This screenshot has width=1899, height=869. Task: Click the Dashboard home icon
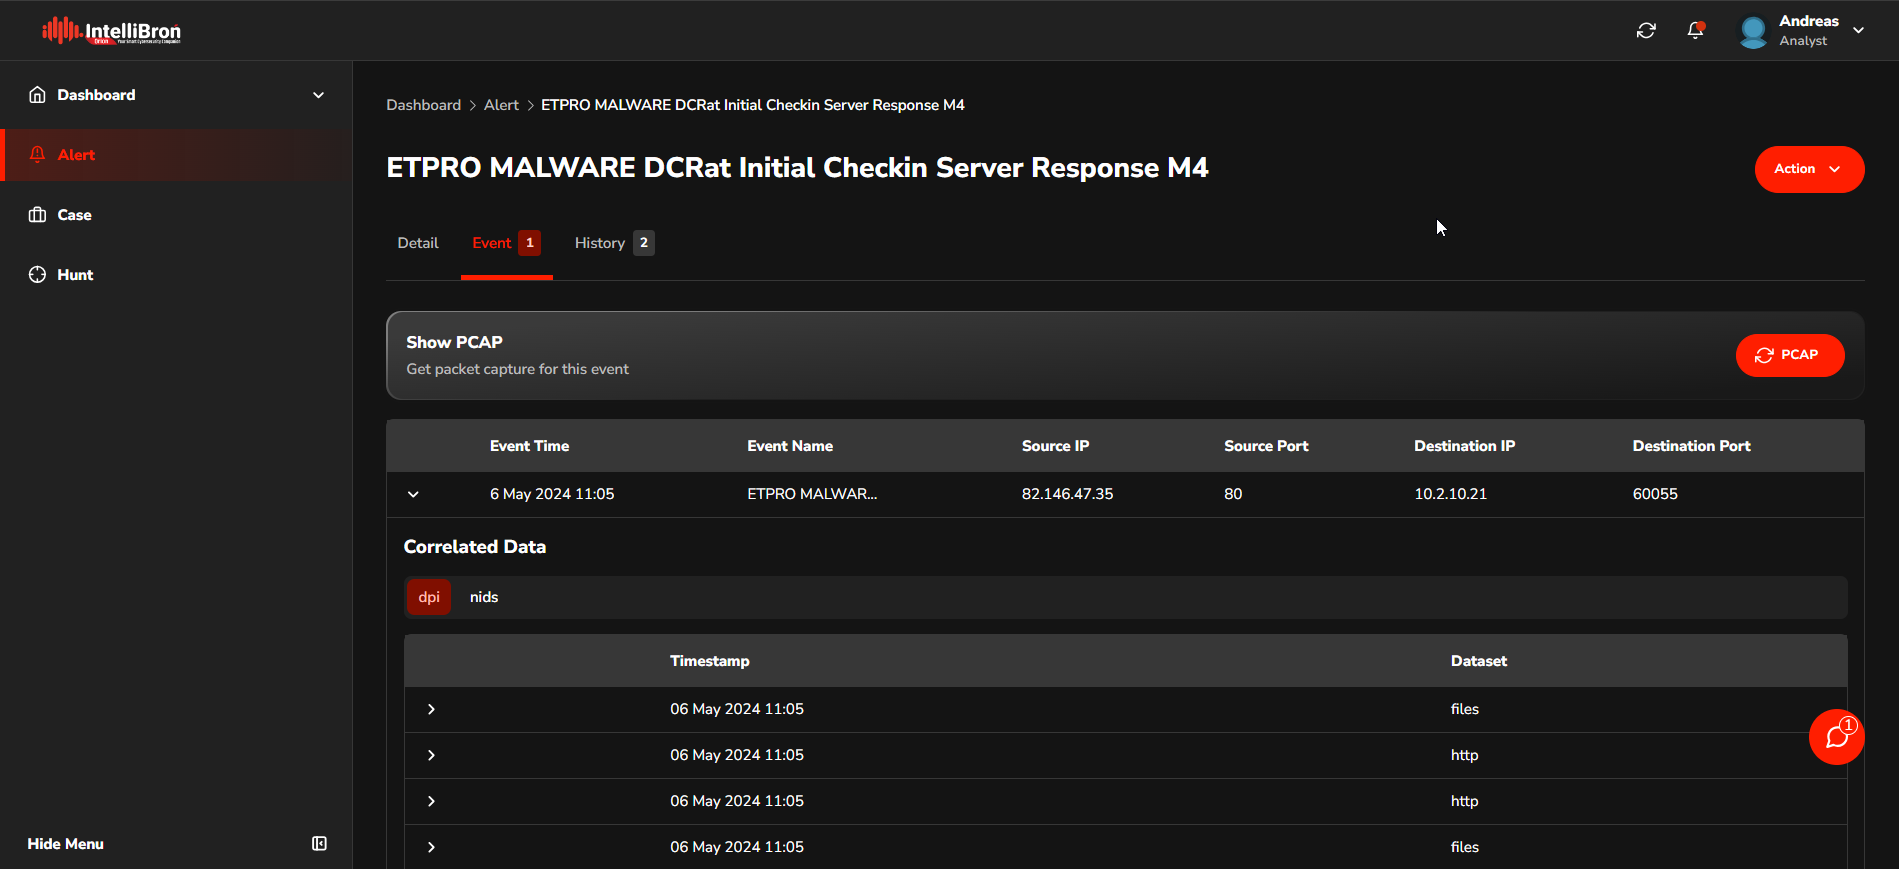pyautogui.click(x=37, y=95)
